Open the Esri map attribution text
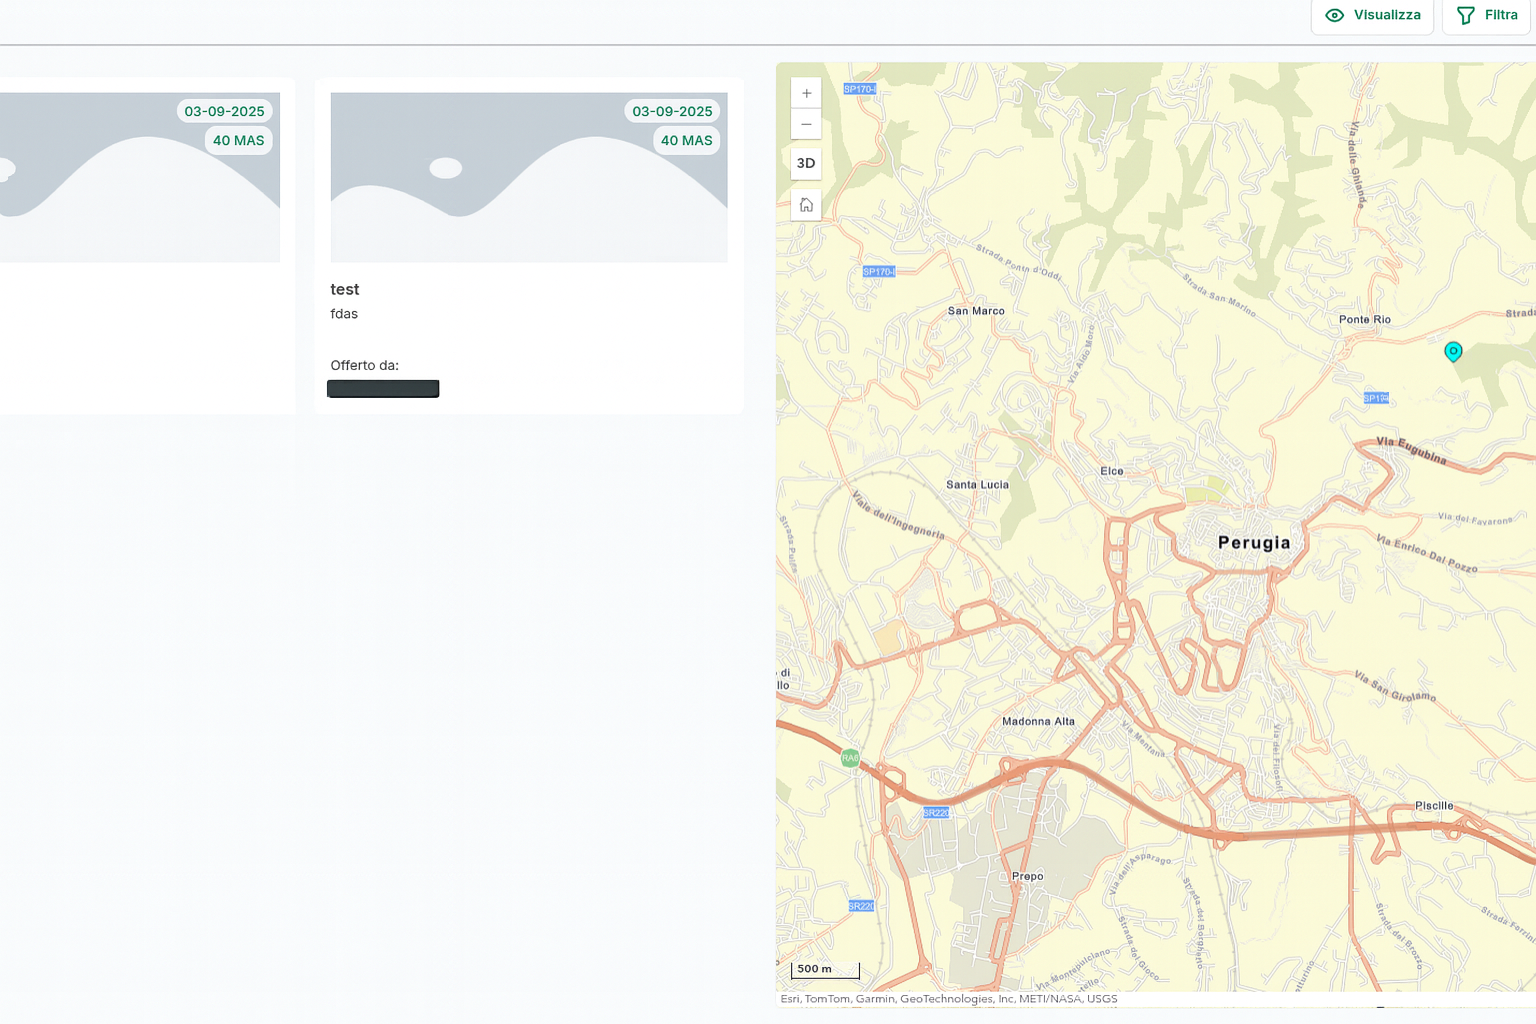Image resolution: width=1536 pixels, height=1024 pixels. click(948, 999)
